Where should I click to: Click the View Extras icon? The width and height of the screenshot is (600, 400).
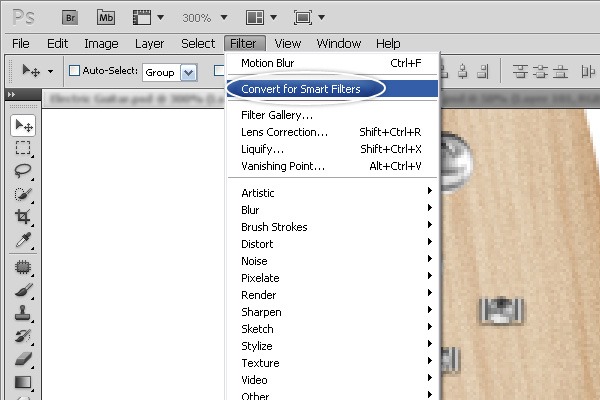coord(142,18)
